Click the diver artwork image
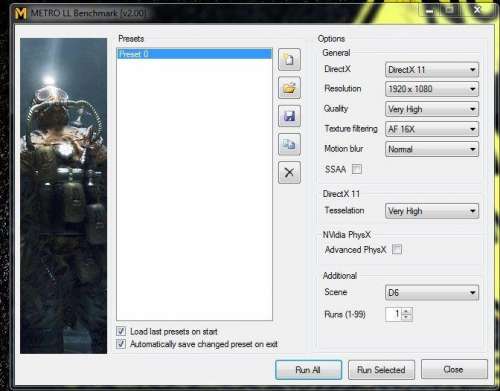Viewport: 500px width, 391px height. [x=63, y=196]
